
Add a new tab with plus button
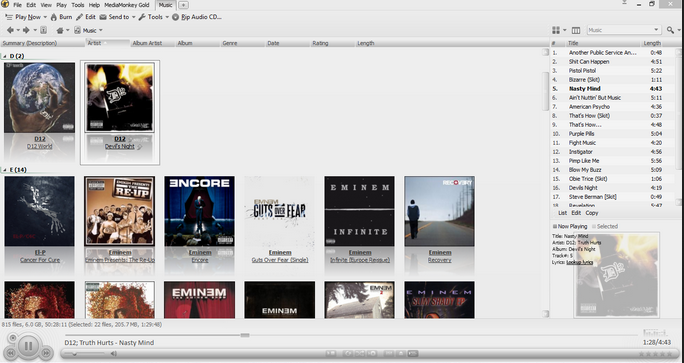point(184,5)
